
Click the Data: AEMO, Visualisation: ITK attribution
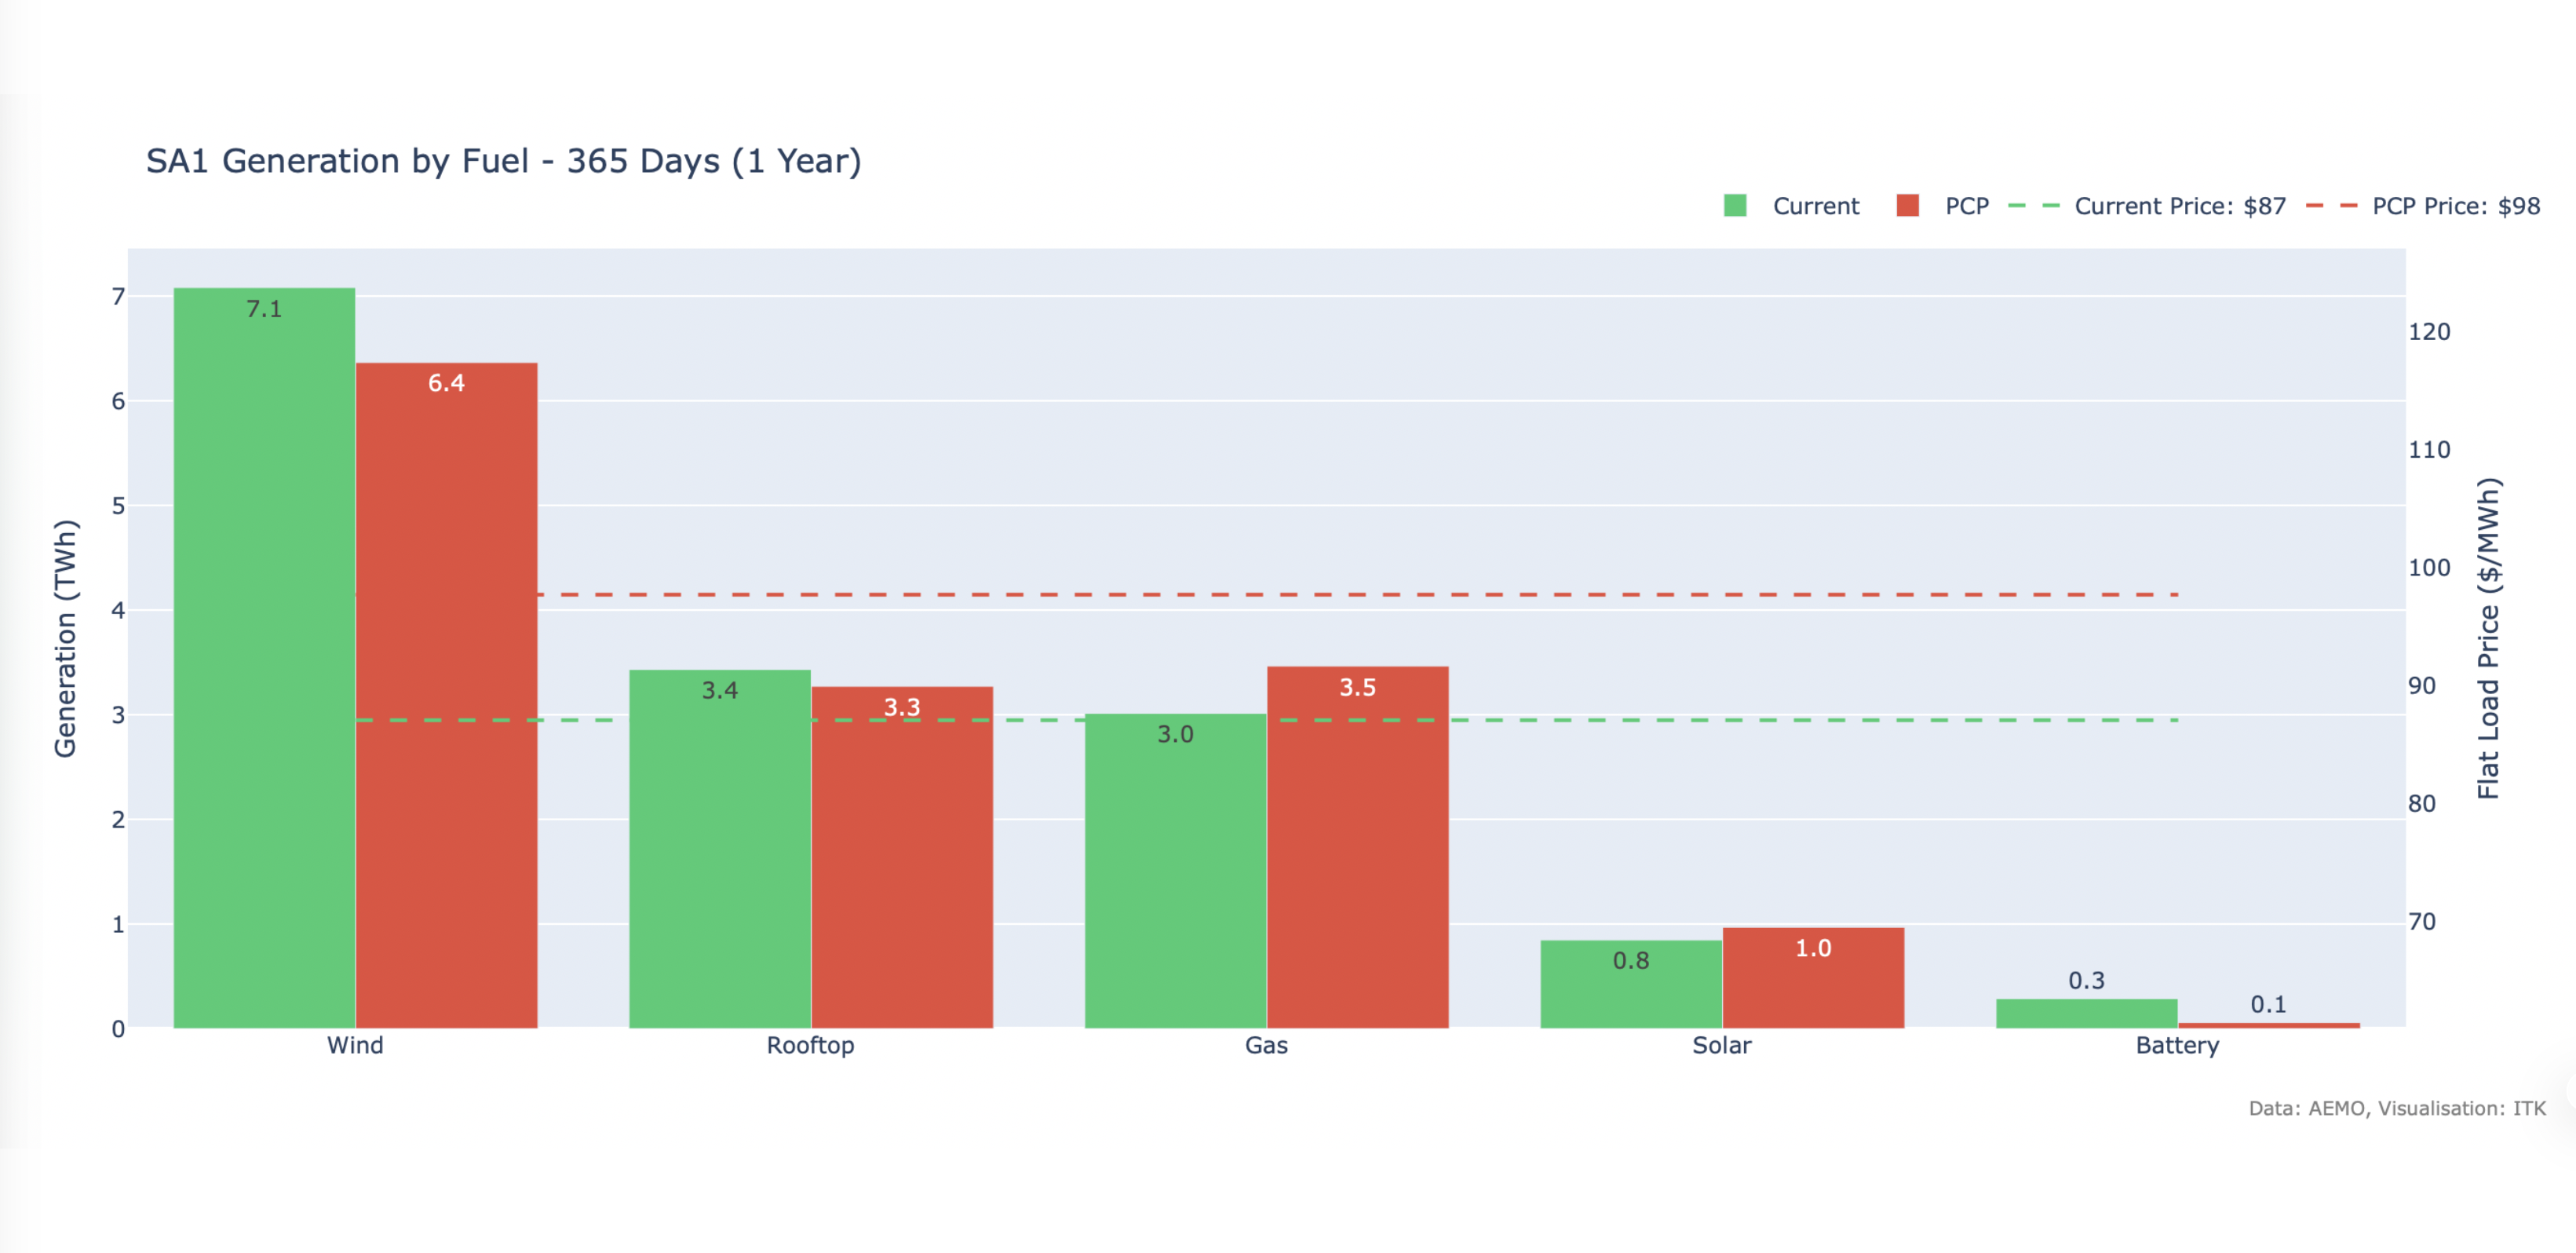click(2396, 1108)
